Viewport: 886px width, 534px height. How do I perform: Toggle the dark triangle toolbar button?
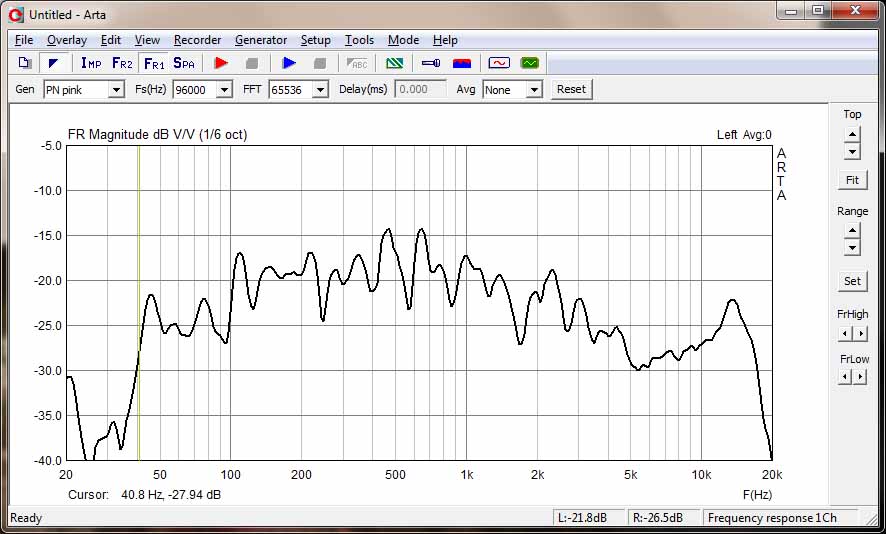point(54,63)
